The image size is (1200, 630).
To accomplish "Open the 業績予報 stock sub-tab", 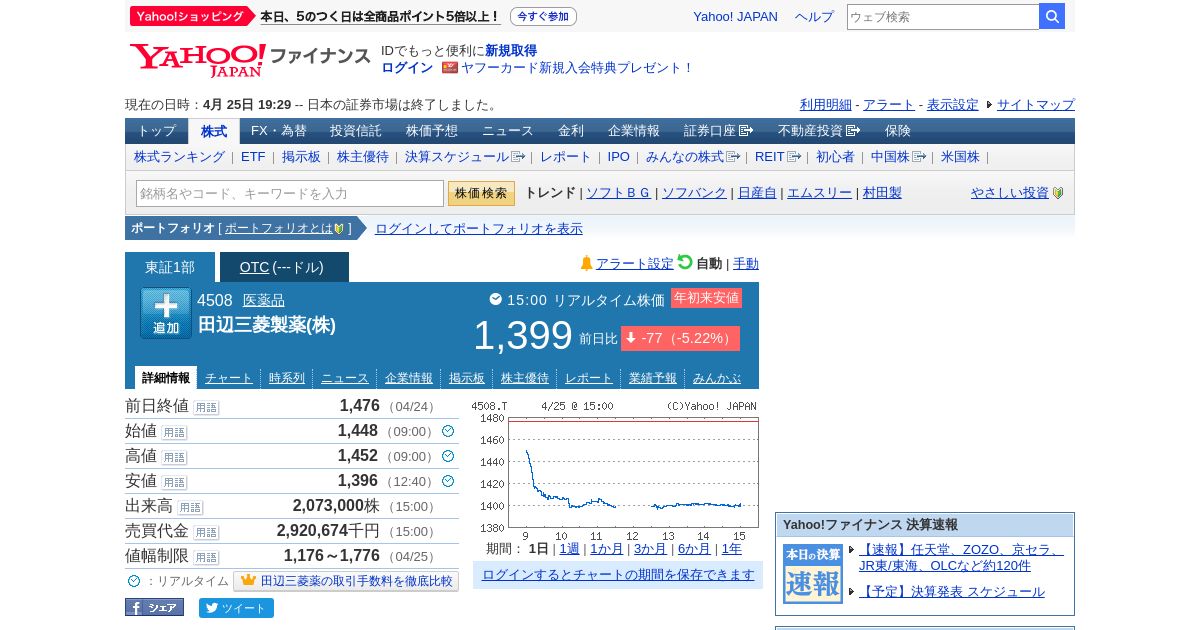I will (x=653, y=378).
